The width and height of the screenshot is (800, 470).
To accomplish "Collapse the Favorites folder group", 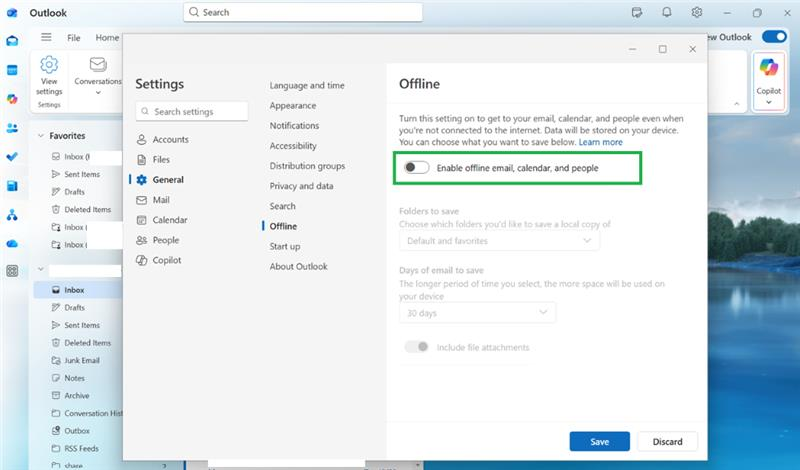I will 41,136.
